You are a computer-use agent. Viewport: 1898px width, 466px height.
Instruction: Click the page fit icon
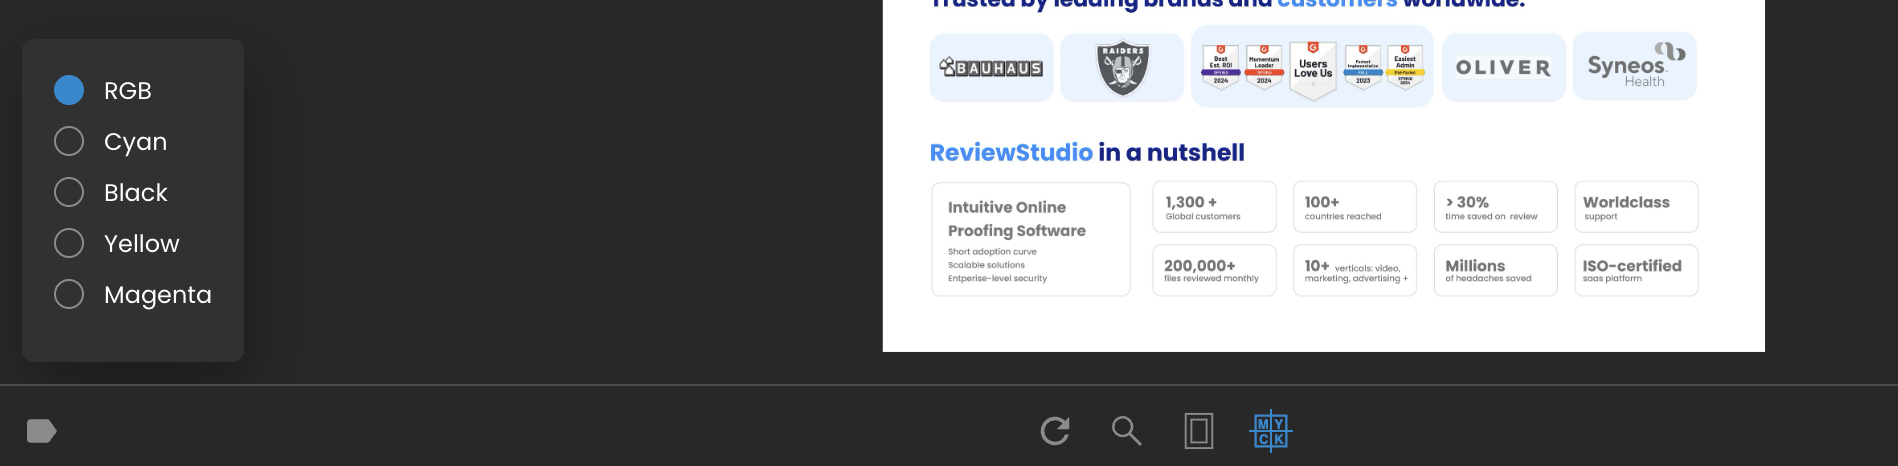point(1198,431)
